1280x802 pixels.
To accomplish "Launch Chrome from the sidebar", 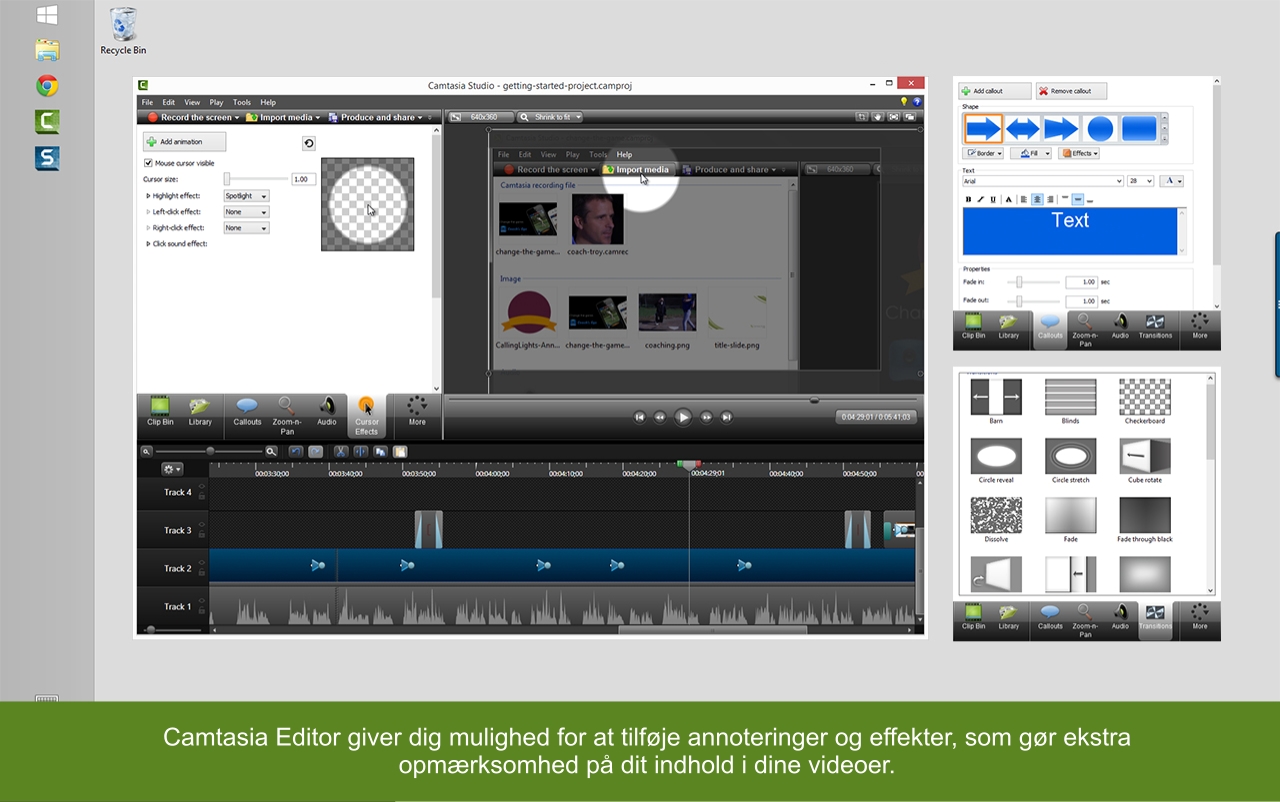I will tap(47, 86).
